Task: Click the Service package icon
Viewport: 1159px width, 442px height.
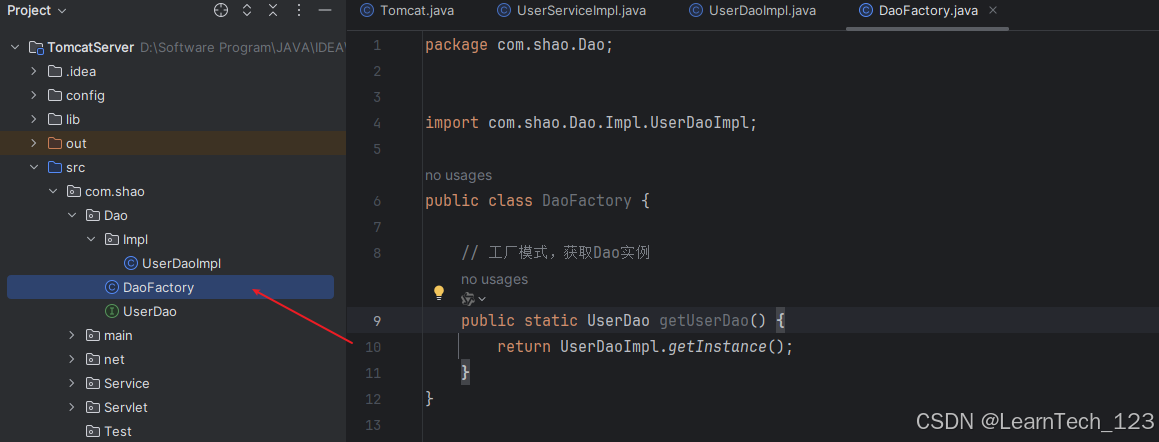Action: [93, 384]
